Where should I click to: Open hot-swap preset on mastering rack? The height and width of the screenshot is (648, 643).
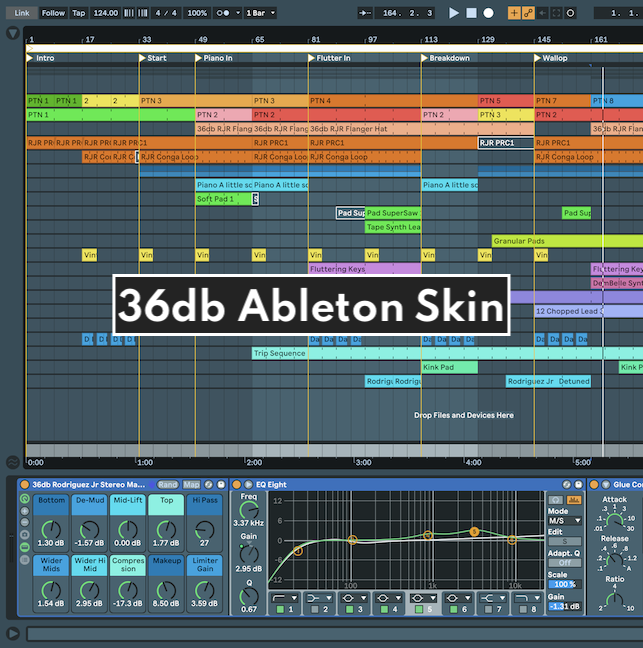209,484
